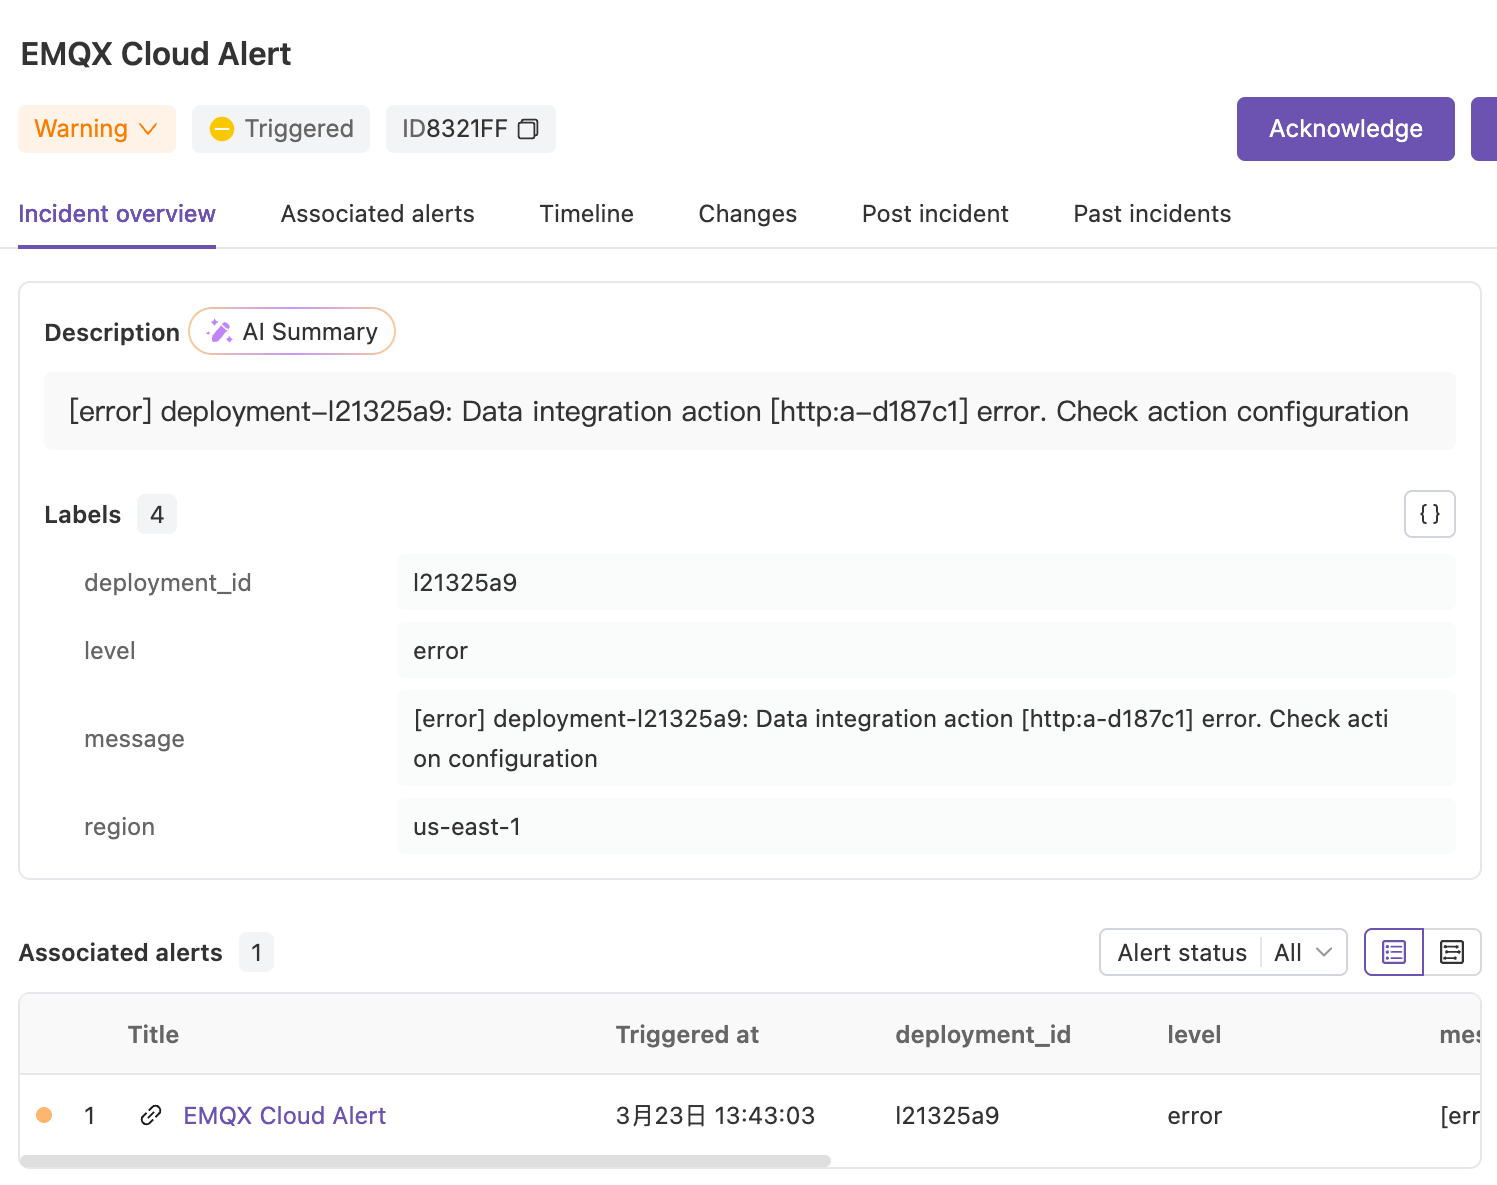
Task: Click the AI Summary magic wand icon
Action: point(219,332)
